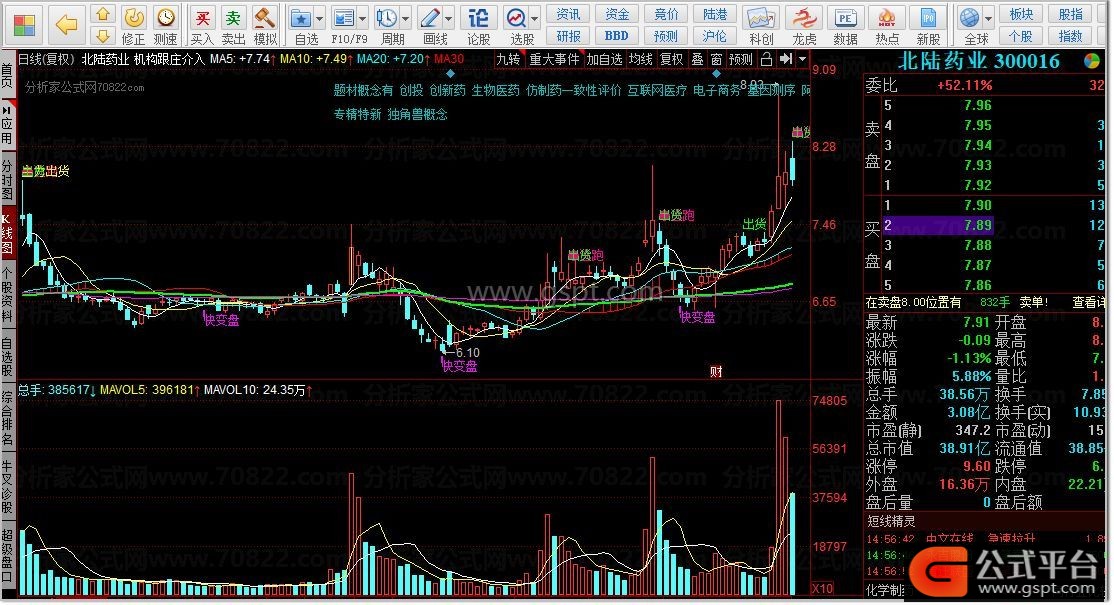Expand the 自选 dropdown arrow
This screenshot has width=1114, height=605.
coord(320,18)
